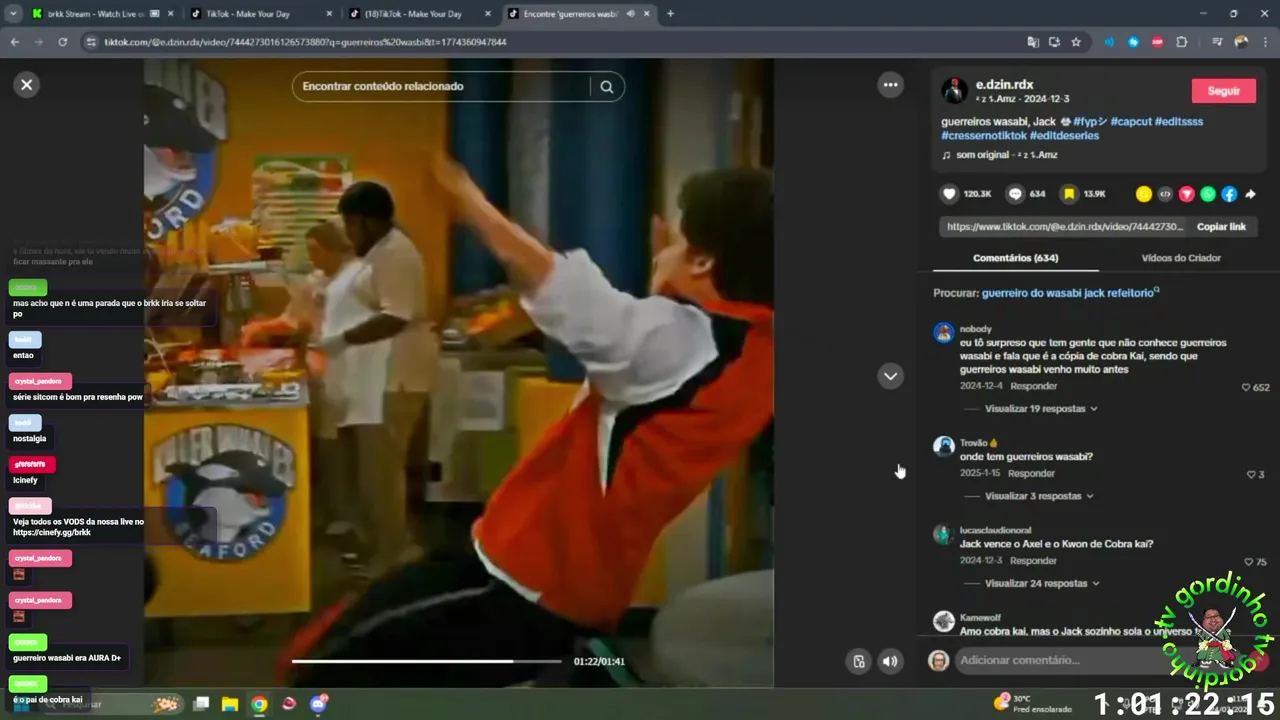Open the #cressernotiktok hashtag
This screenshot has width=1280, height=720.
point(982,135)
